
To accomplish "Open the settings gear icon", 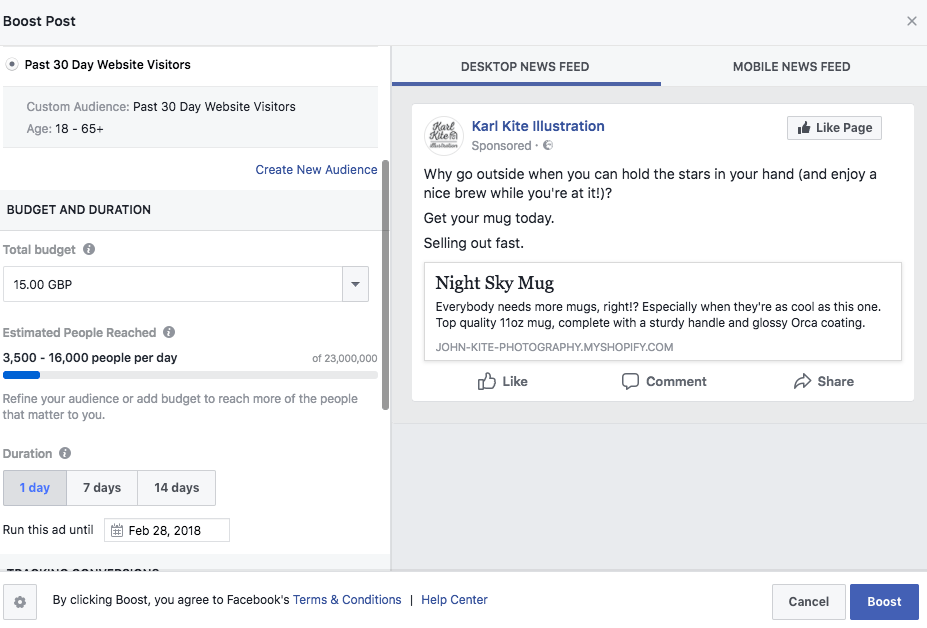I will 19,602.
